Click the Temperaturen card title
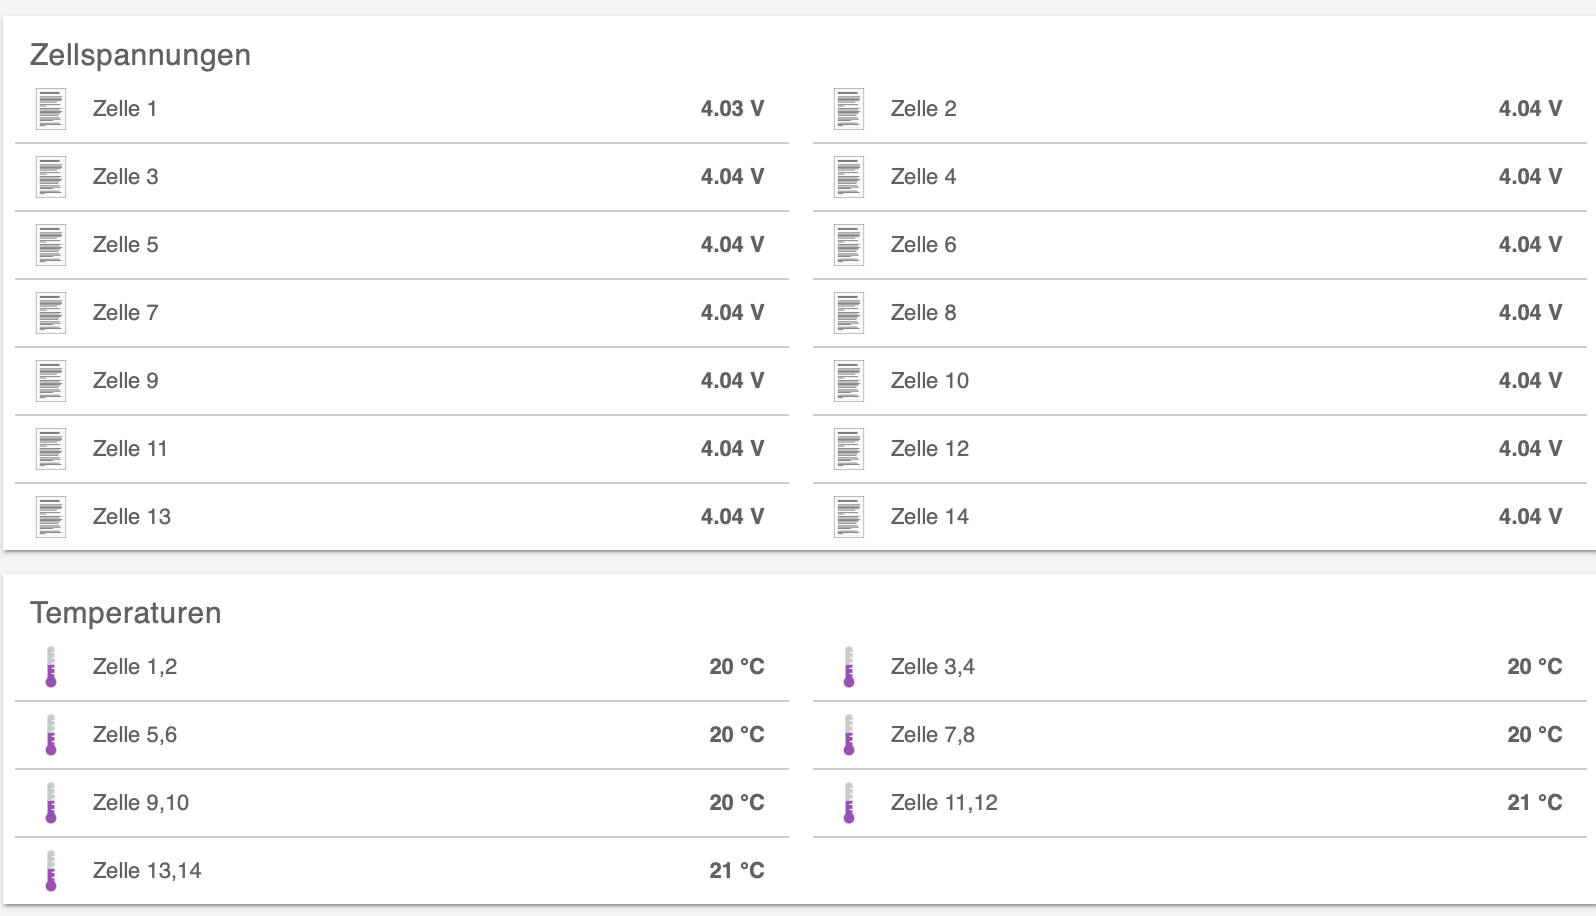The width and height of the screenshot is (1596, 916). (x=125, y=613)
